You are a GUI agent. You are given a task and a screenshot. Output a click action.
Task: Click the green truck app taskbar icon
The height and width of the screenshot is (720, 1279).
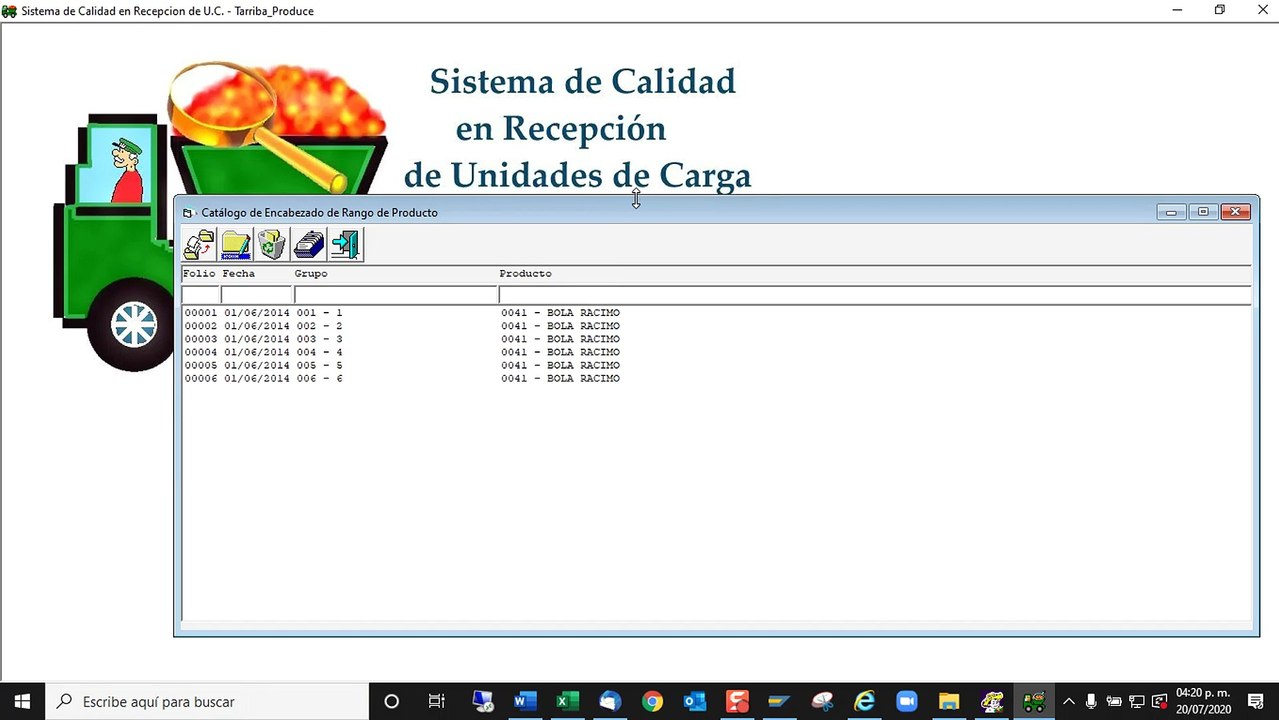tap(1034, 702)
